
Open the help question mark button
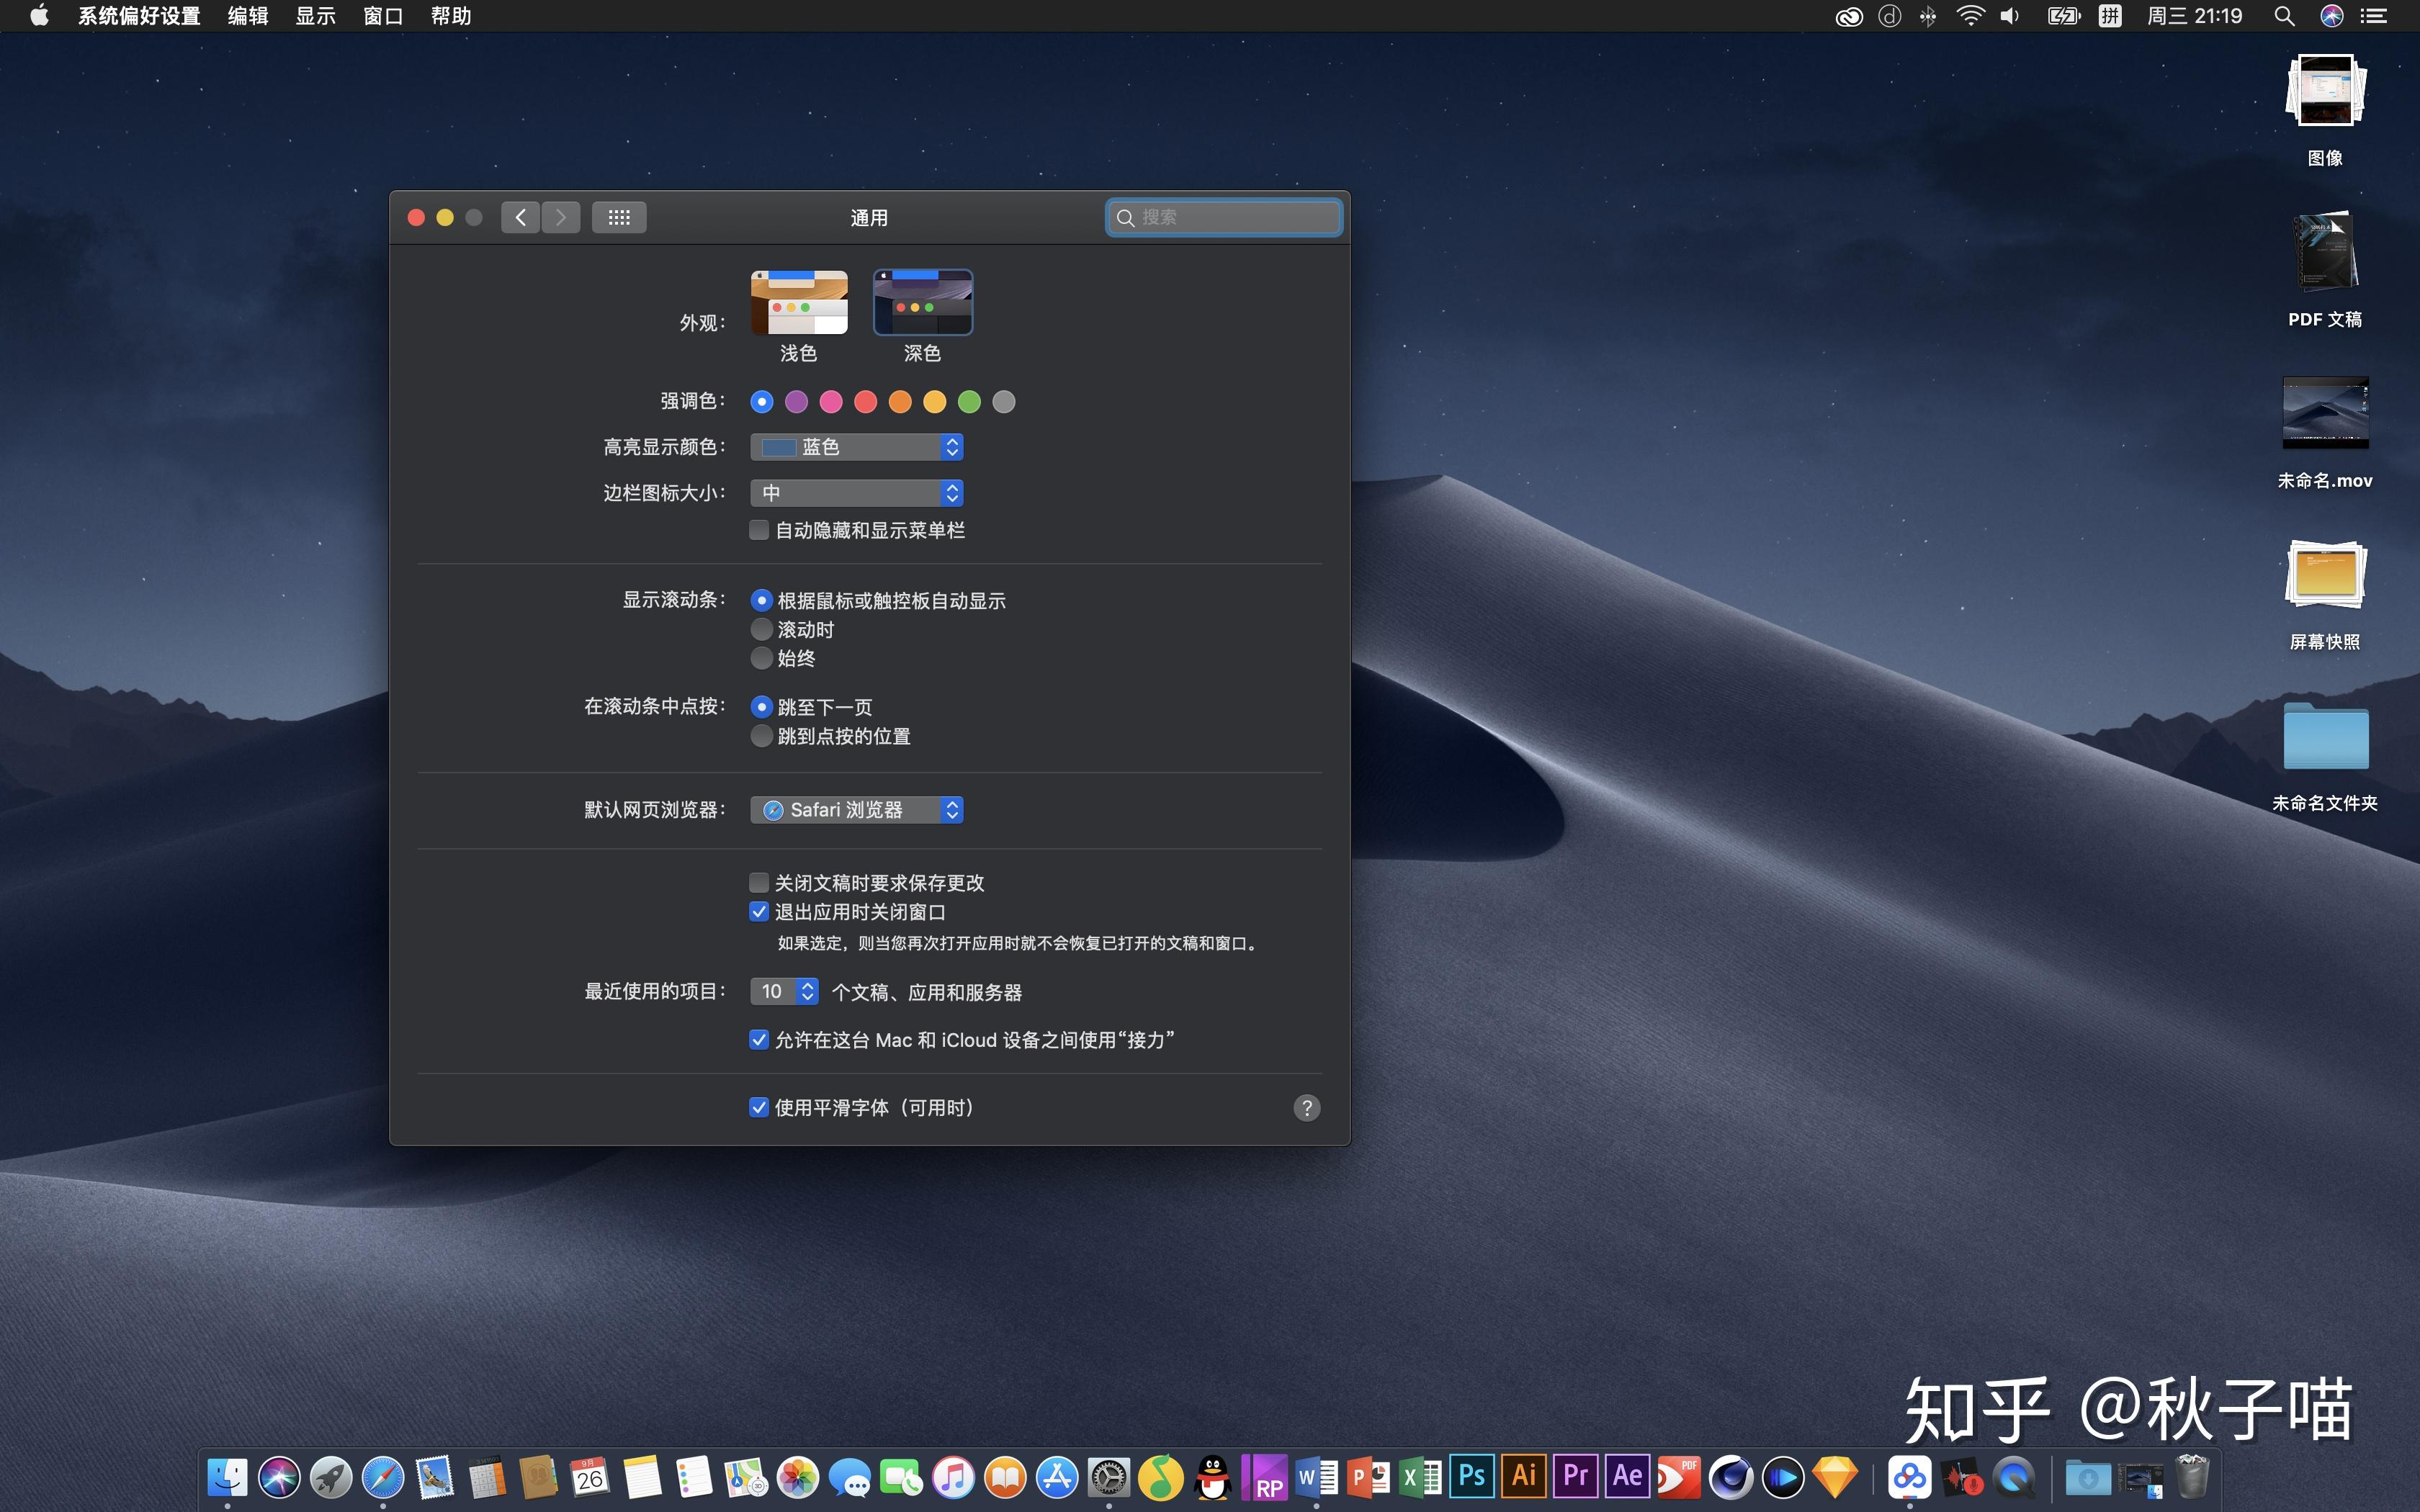pyautogui.click(x=1306, y=1107)
